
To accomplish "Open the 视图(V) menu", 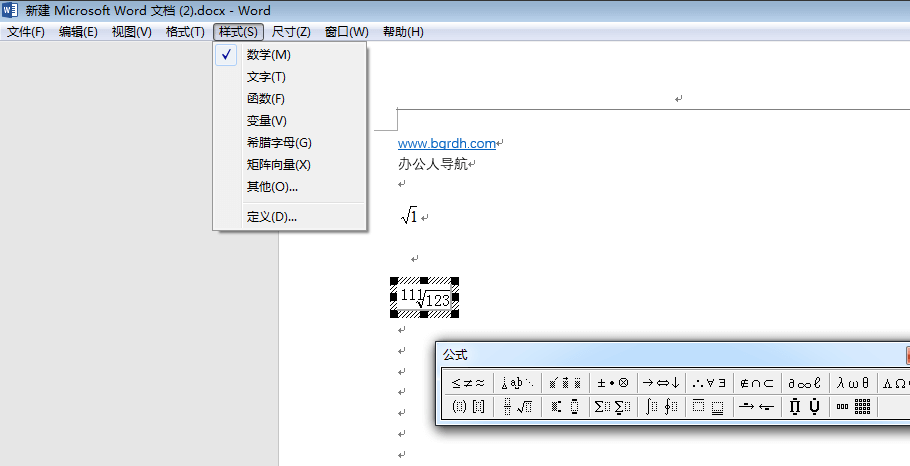I will 132,32.
